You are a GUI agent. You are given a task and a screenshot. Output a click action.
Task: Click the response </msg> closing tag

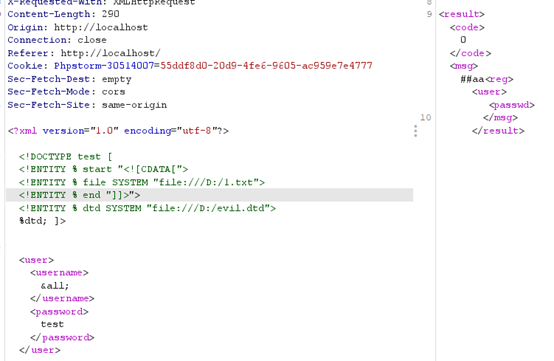click(500, 118)
